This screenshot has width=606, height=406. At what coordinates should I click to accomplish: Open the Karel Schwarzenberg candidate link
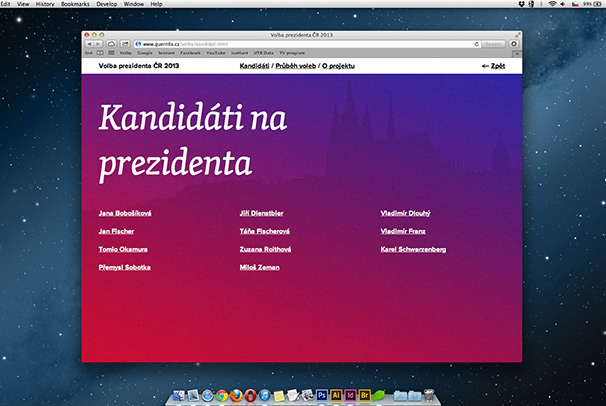tap(413, 249)
